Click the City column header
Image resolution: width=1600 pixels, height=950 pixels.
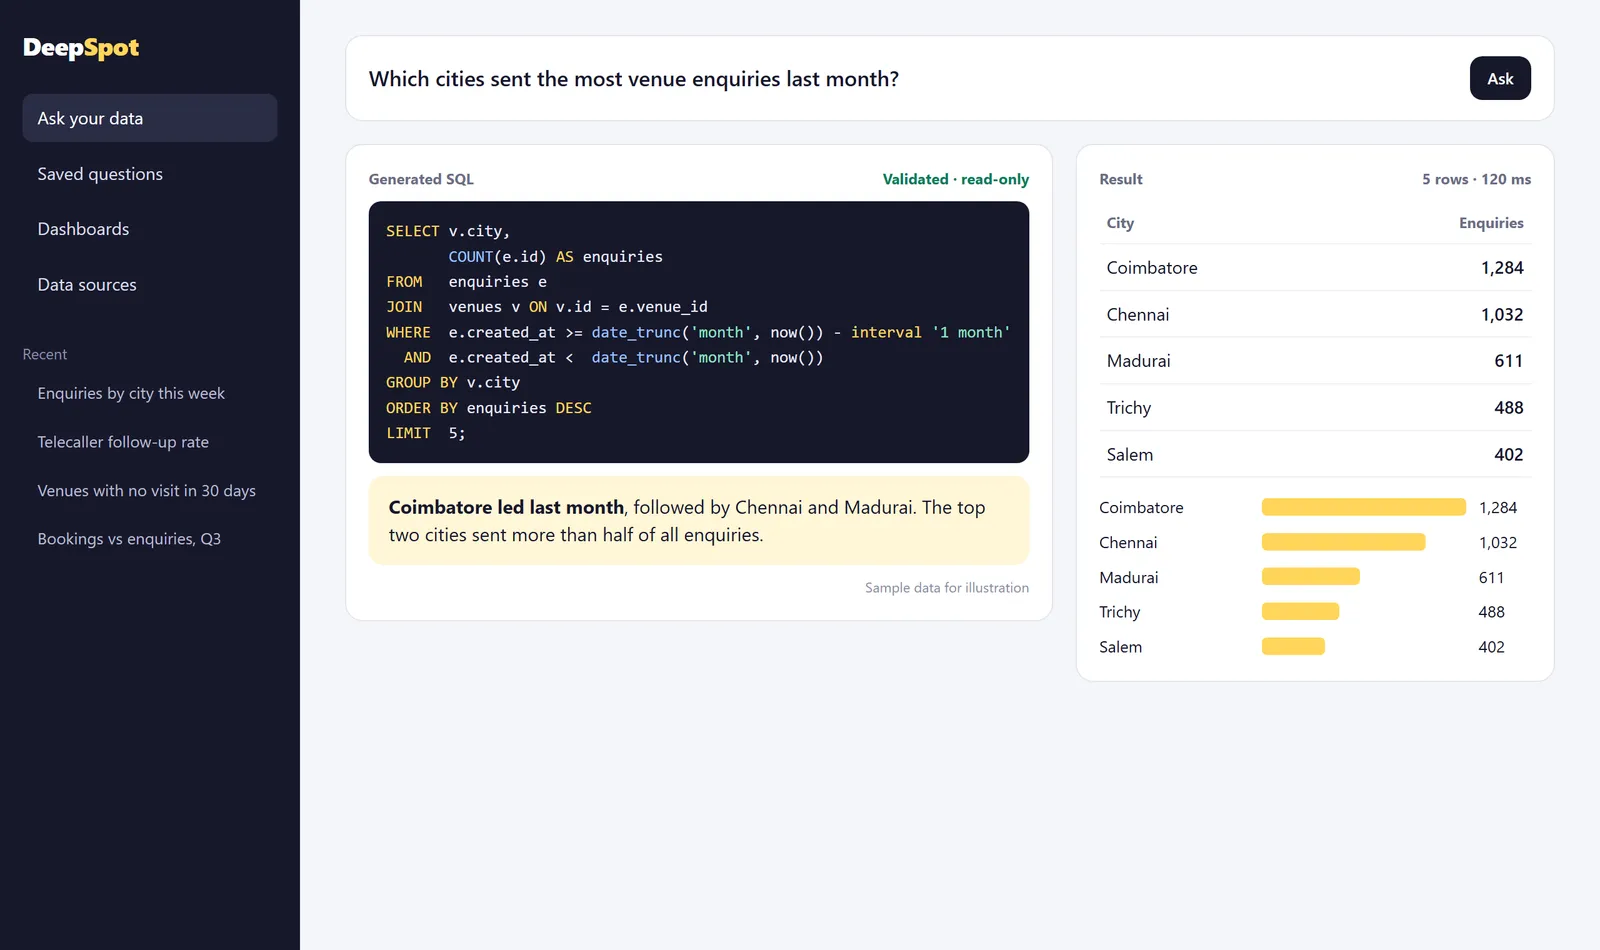pos(1120,223)
